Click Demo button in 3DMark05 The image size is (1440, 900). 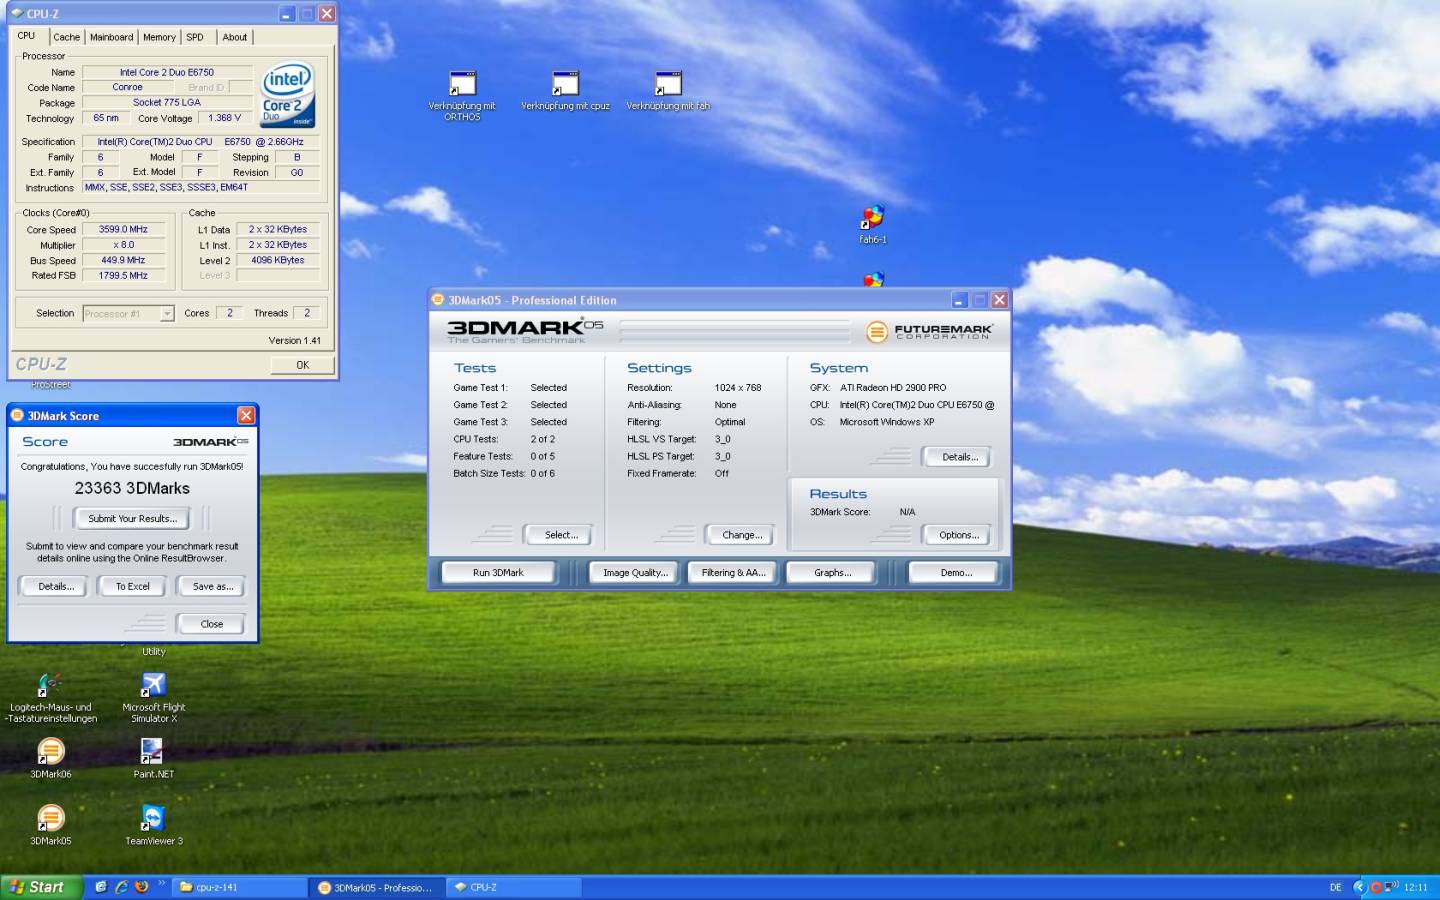click(956, 572)
